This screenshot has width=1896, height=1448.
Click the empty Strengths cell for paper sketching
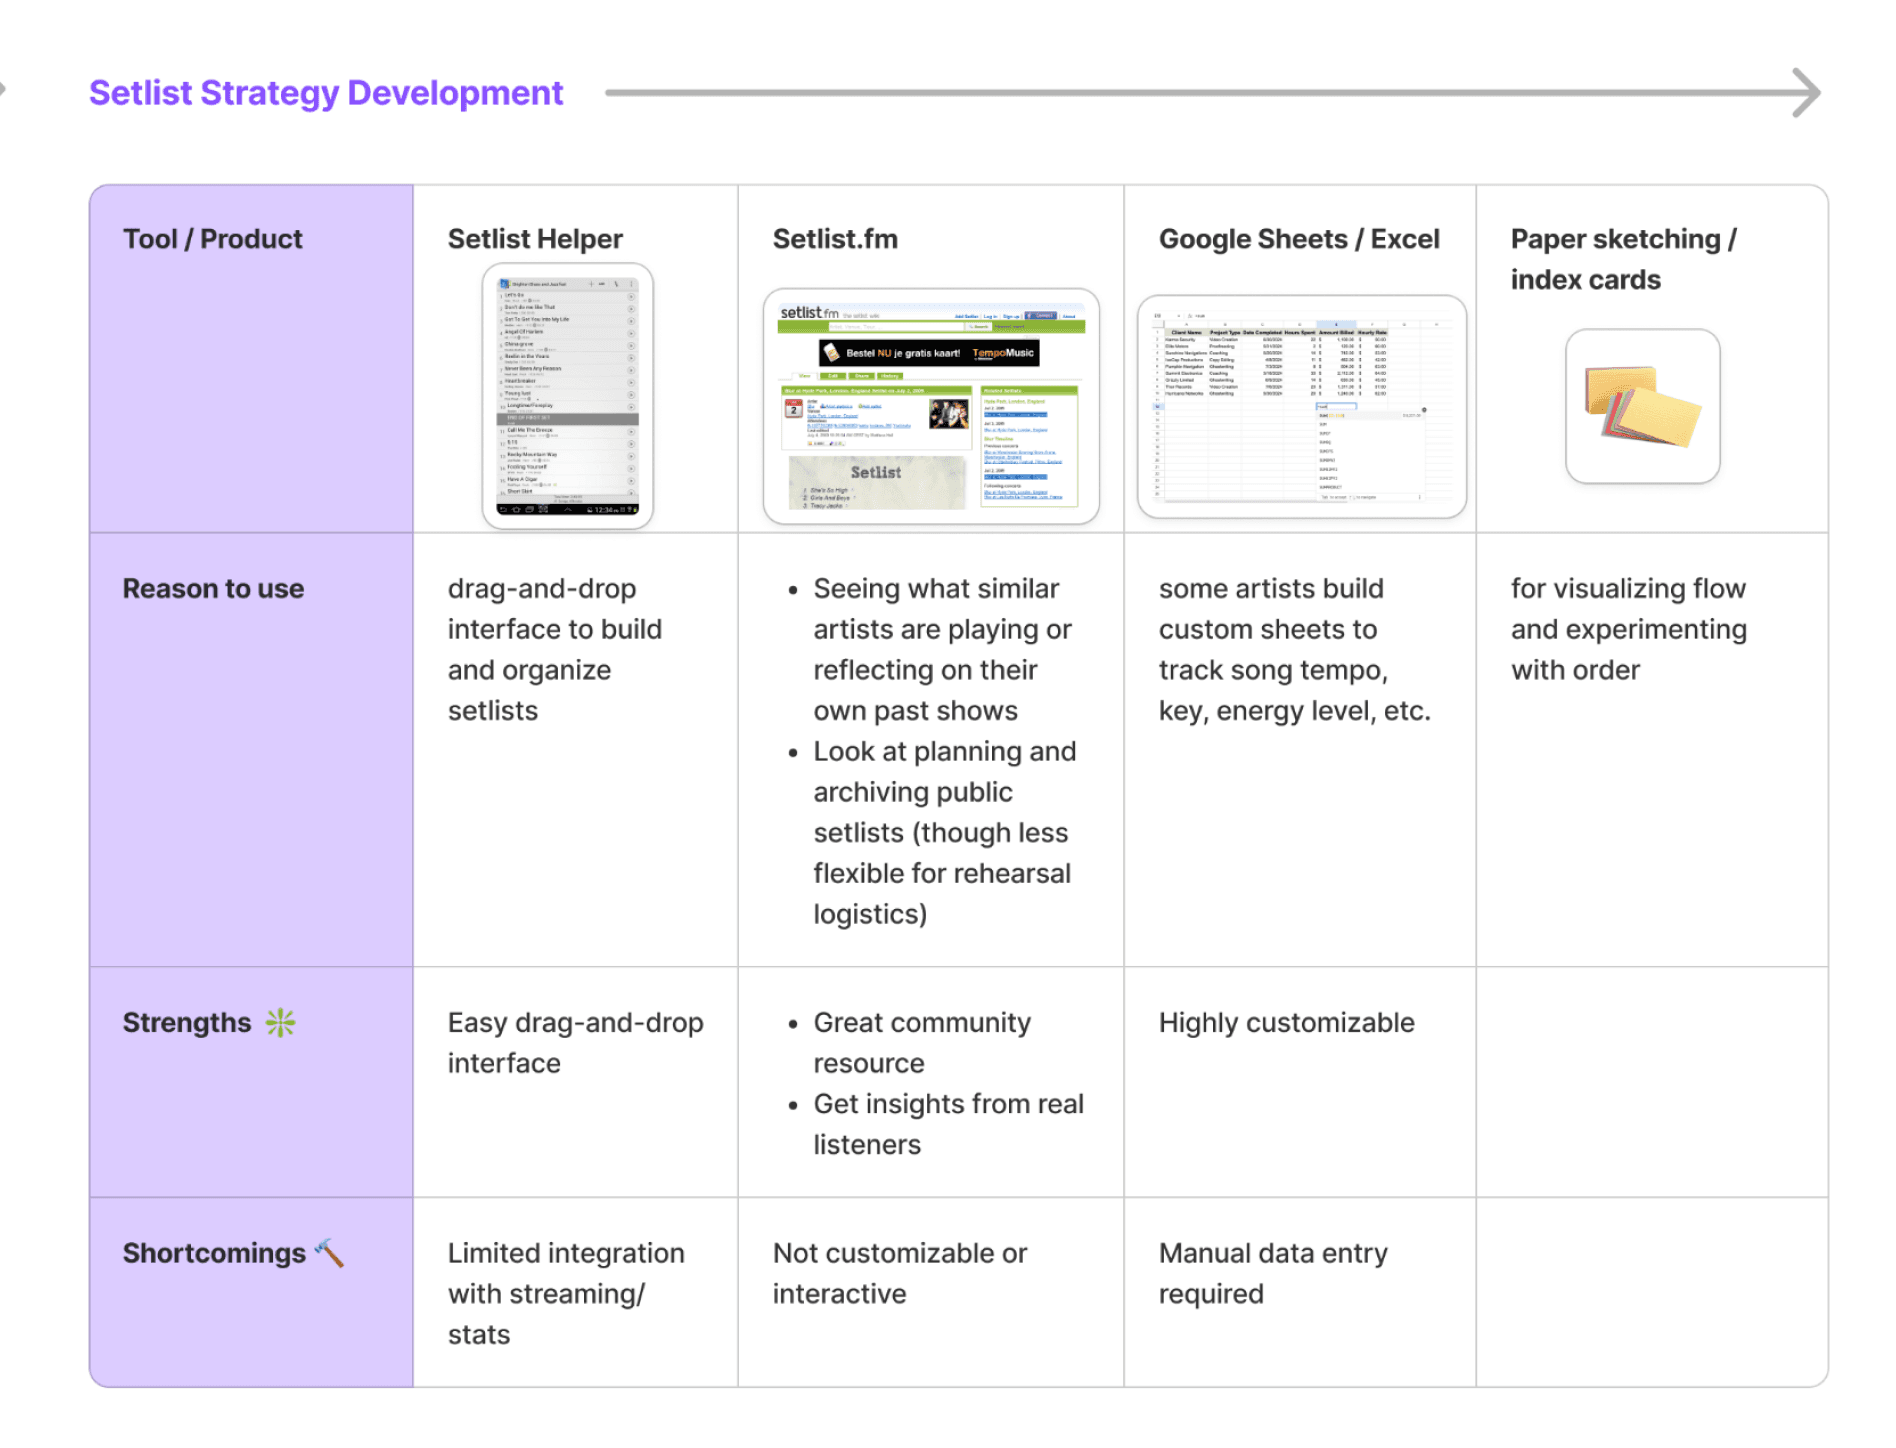click(1652, 1082)
